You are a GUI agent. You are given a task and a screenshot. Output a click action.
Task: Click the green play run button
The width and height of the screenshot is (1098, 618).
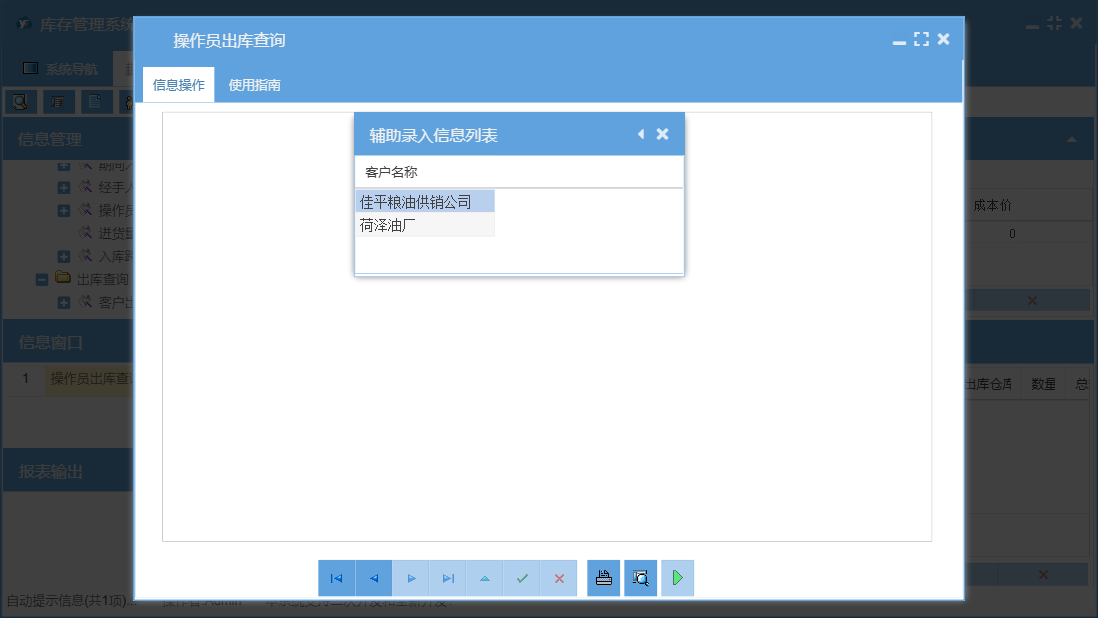pos(677,578)
